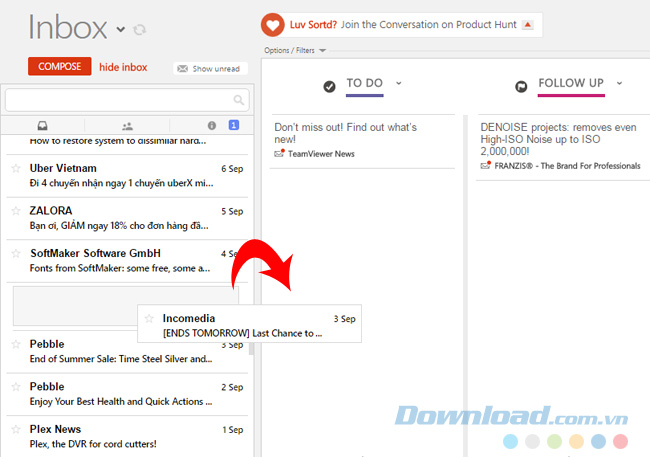This screenshot has height=457, width=650.
Task: Click the hide inbox link
Action: 123,67
